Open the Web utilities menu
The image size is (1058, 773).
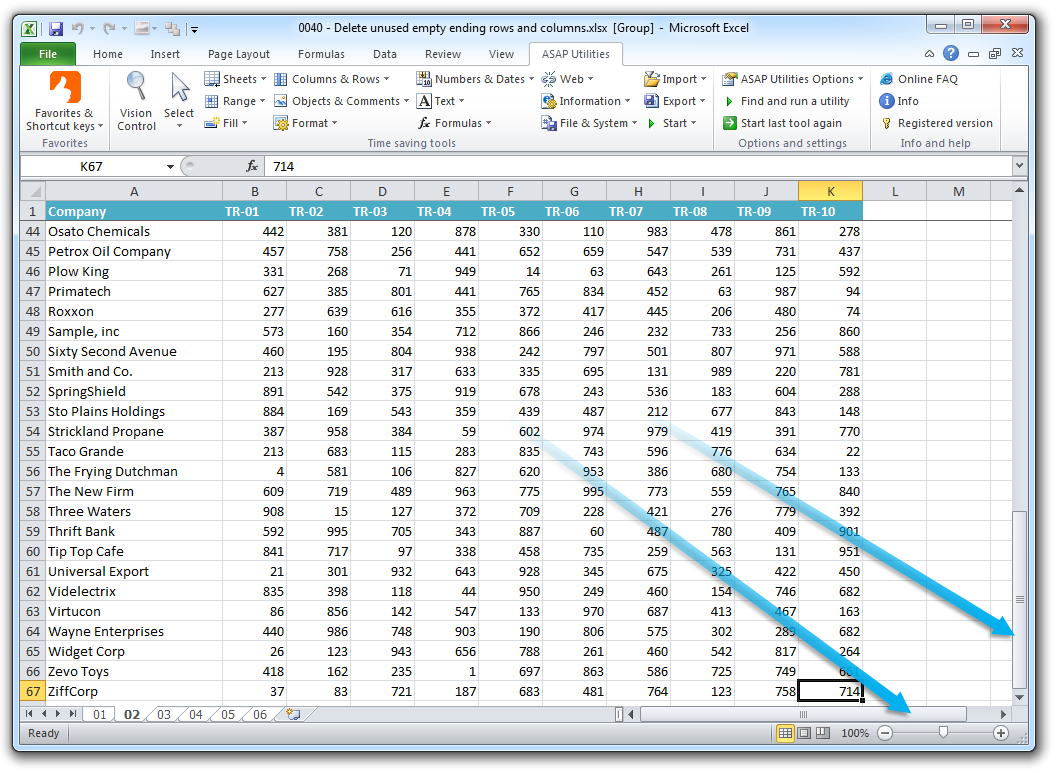pyautogui.click(x=567, y=79)
